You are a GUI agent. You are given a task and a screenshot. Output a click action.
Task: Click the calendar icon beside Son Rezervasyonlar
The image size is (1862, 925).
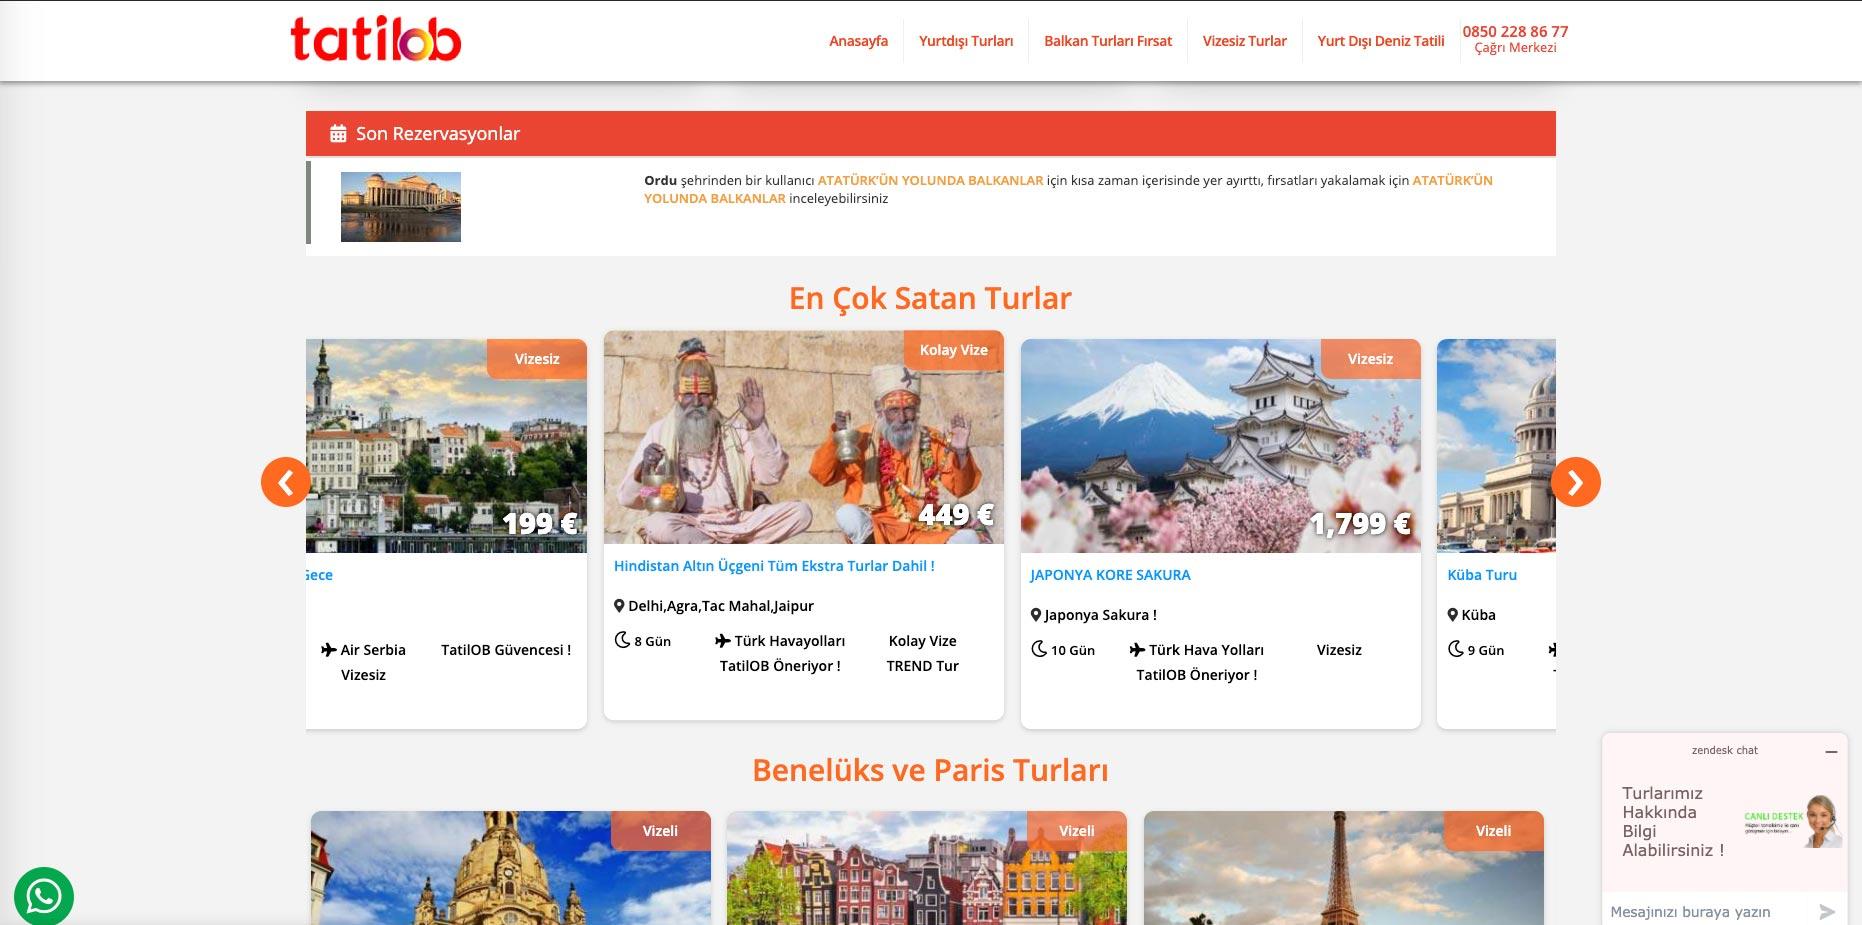(338, 134)
